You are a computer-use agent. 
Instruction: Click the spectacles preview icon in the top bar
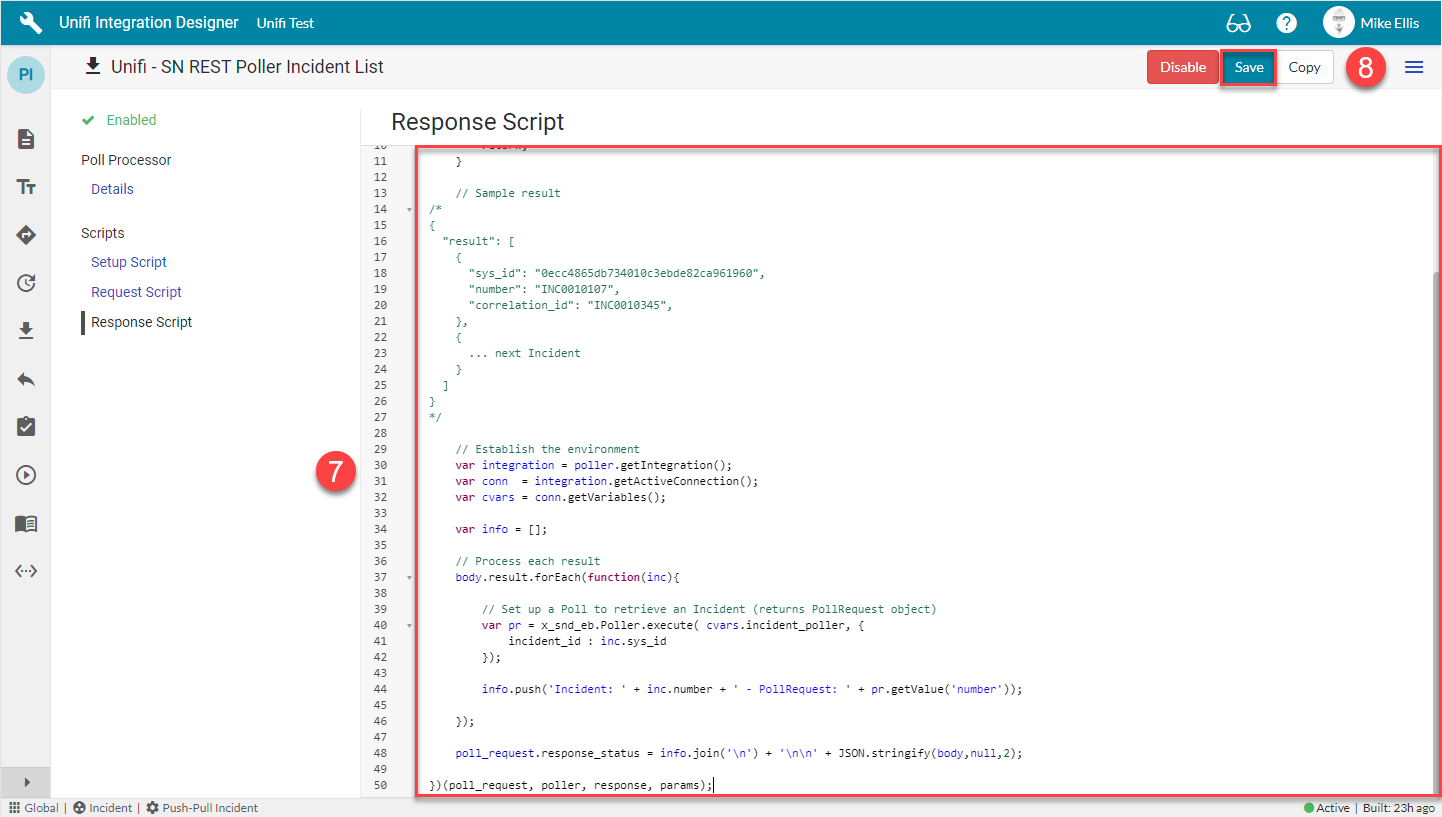[x=1239, y=22]
